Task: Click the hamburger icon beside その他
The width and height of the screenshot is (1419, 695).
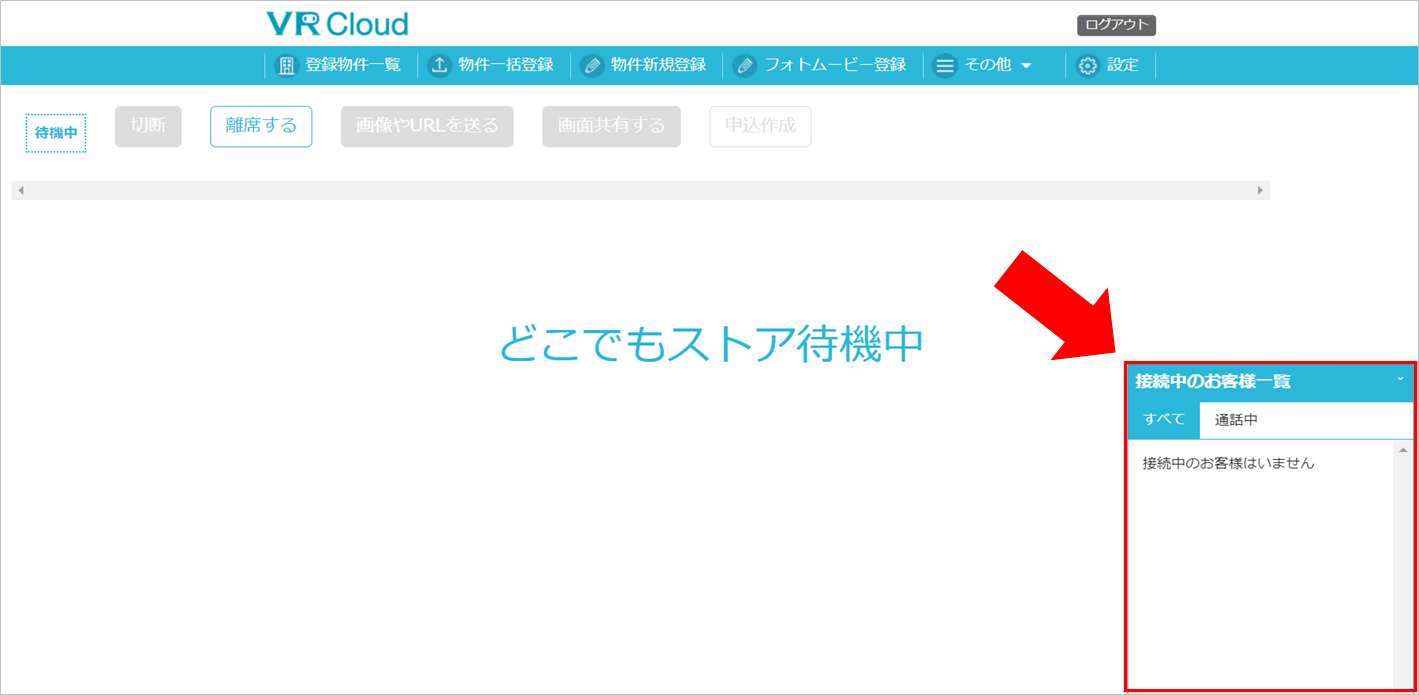Action: pyautogui.click(x=945, y=66)
